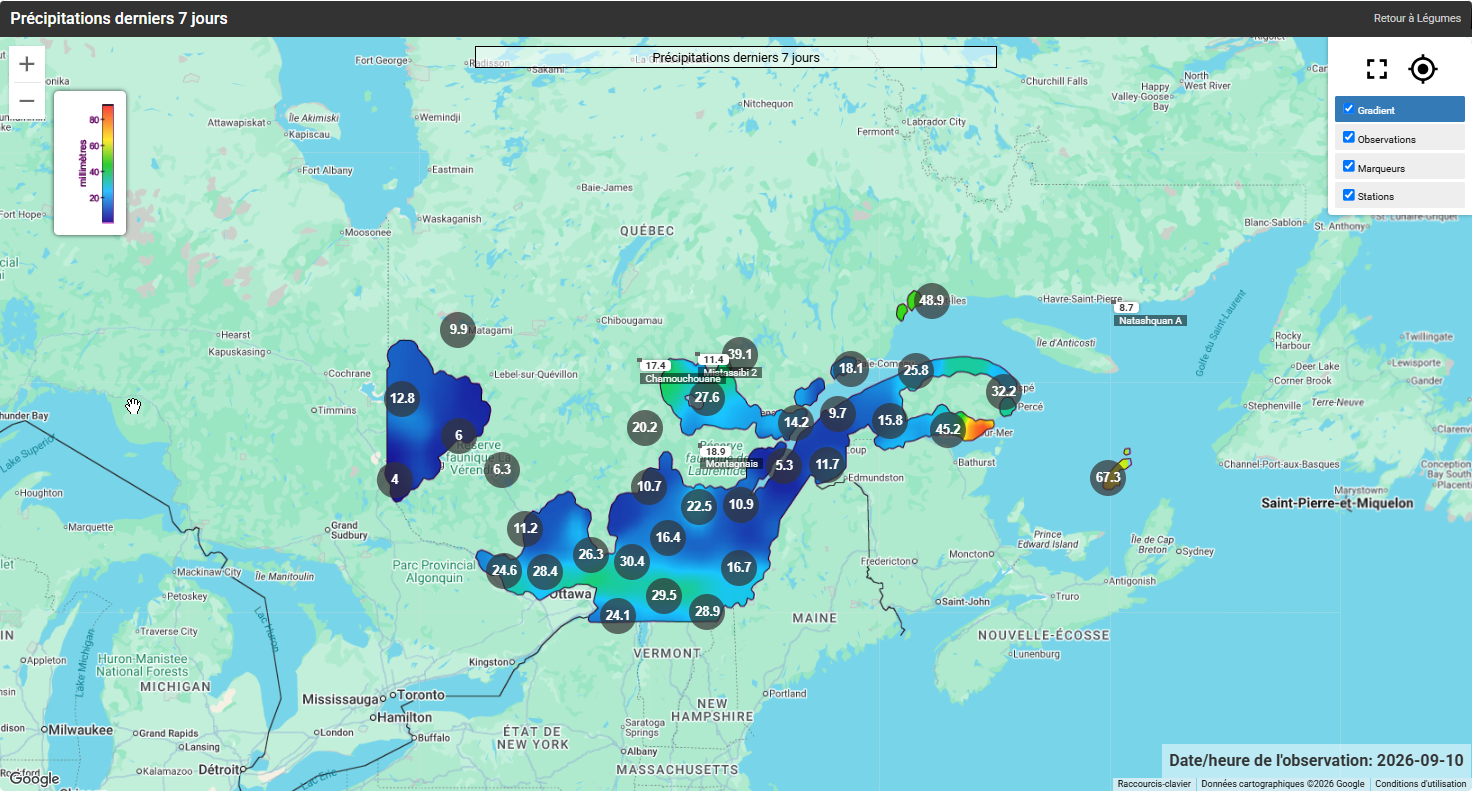
Task: Select the 67.3 precipitation marker
Action: (1108, 478)
